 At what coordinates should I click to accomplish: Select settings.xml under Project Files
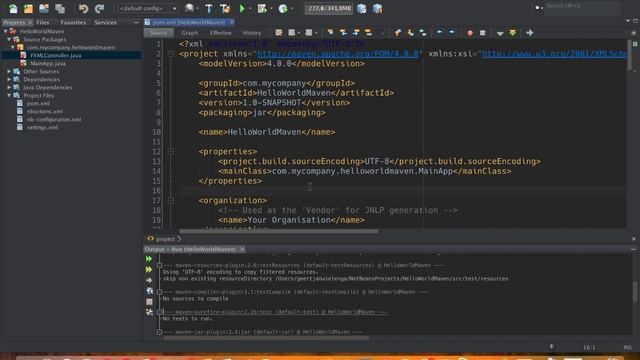point(42,127)
